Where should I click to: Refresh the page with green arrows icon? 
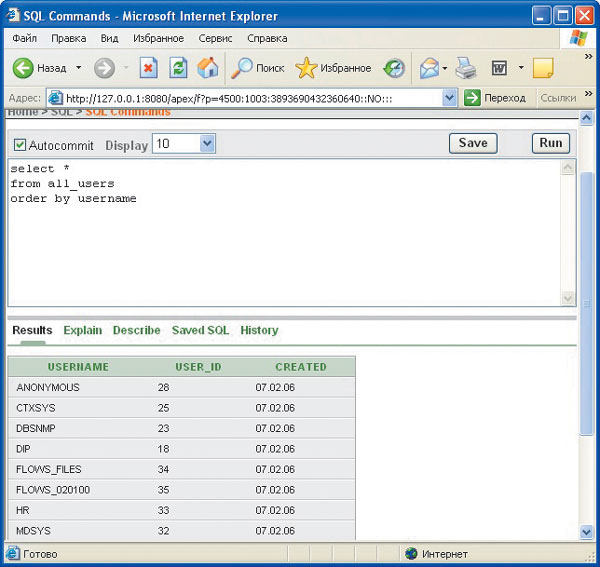click(x=178, y=68)
